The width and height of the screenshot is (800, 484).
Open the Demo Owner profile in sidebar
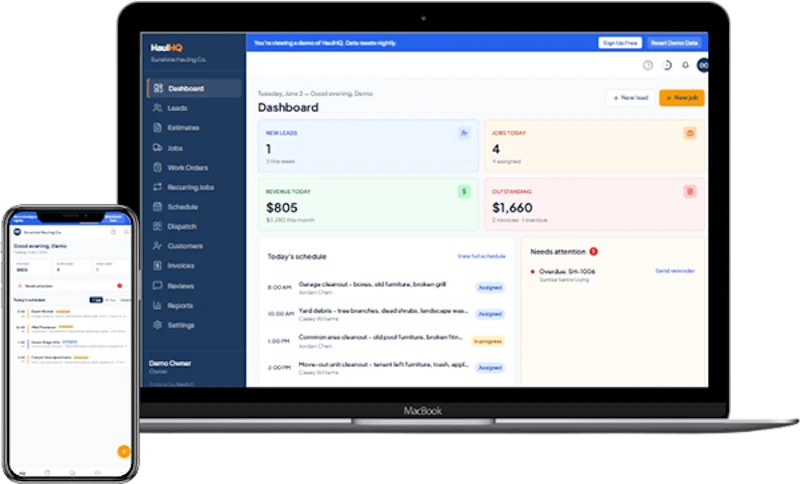tap(170, 366)
